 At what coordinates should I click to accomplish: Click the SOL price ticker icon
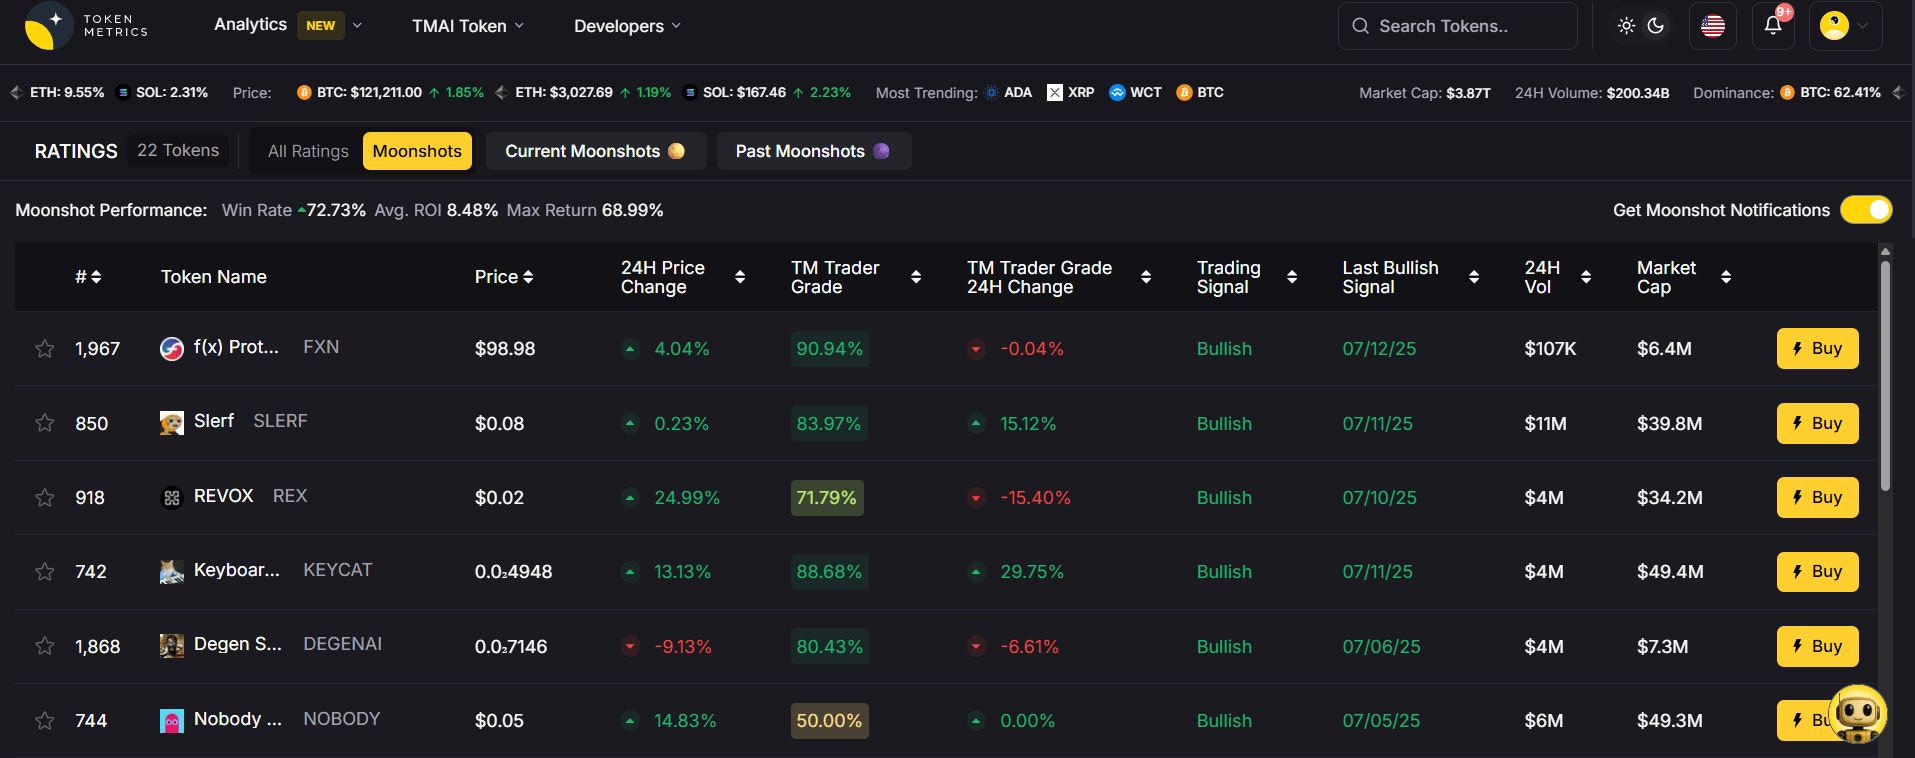pos(690,93)
